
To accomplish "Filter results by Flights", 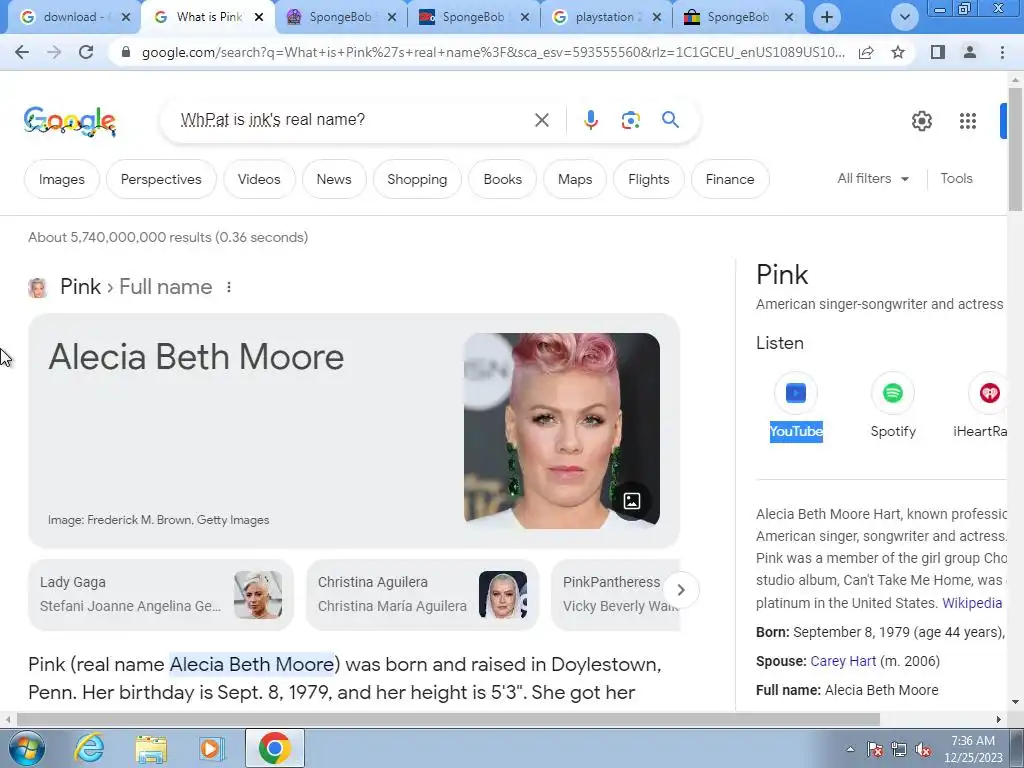I will 648,179.
